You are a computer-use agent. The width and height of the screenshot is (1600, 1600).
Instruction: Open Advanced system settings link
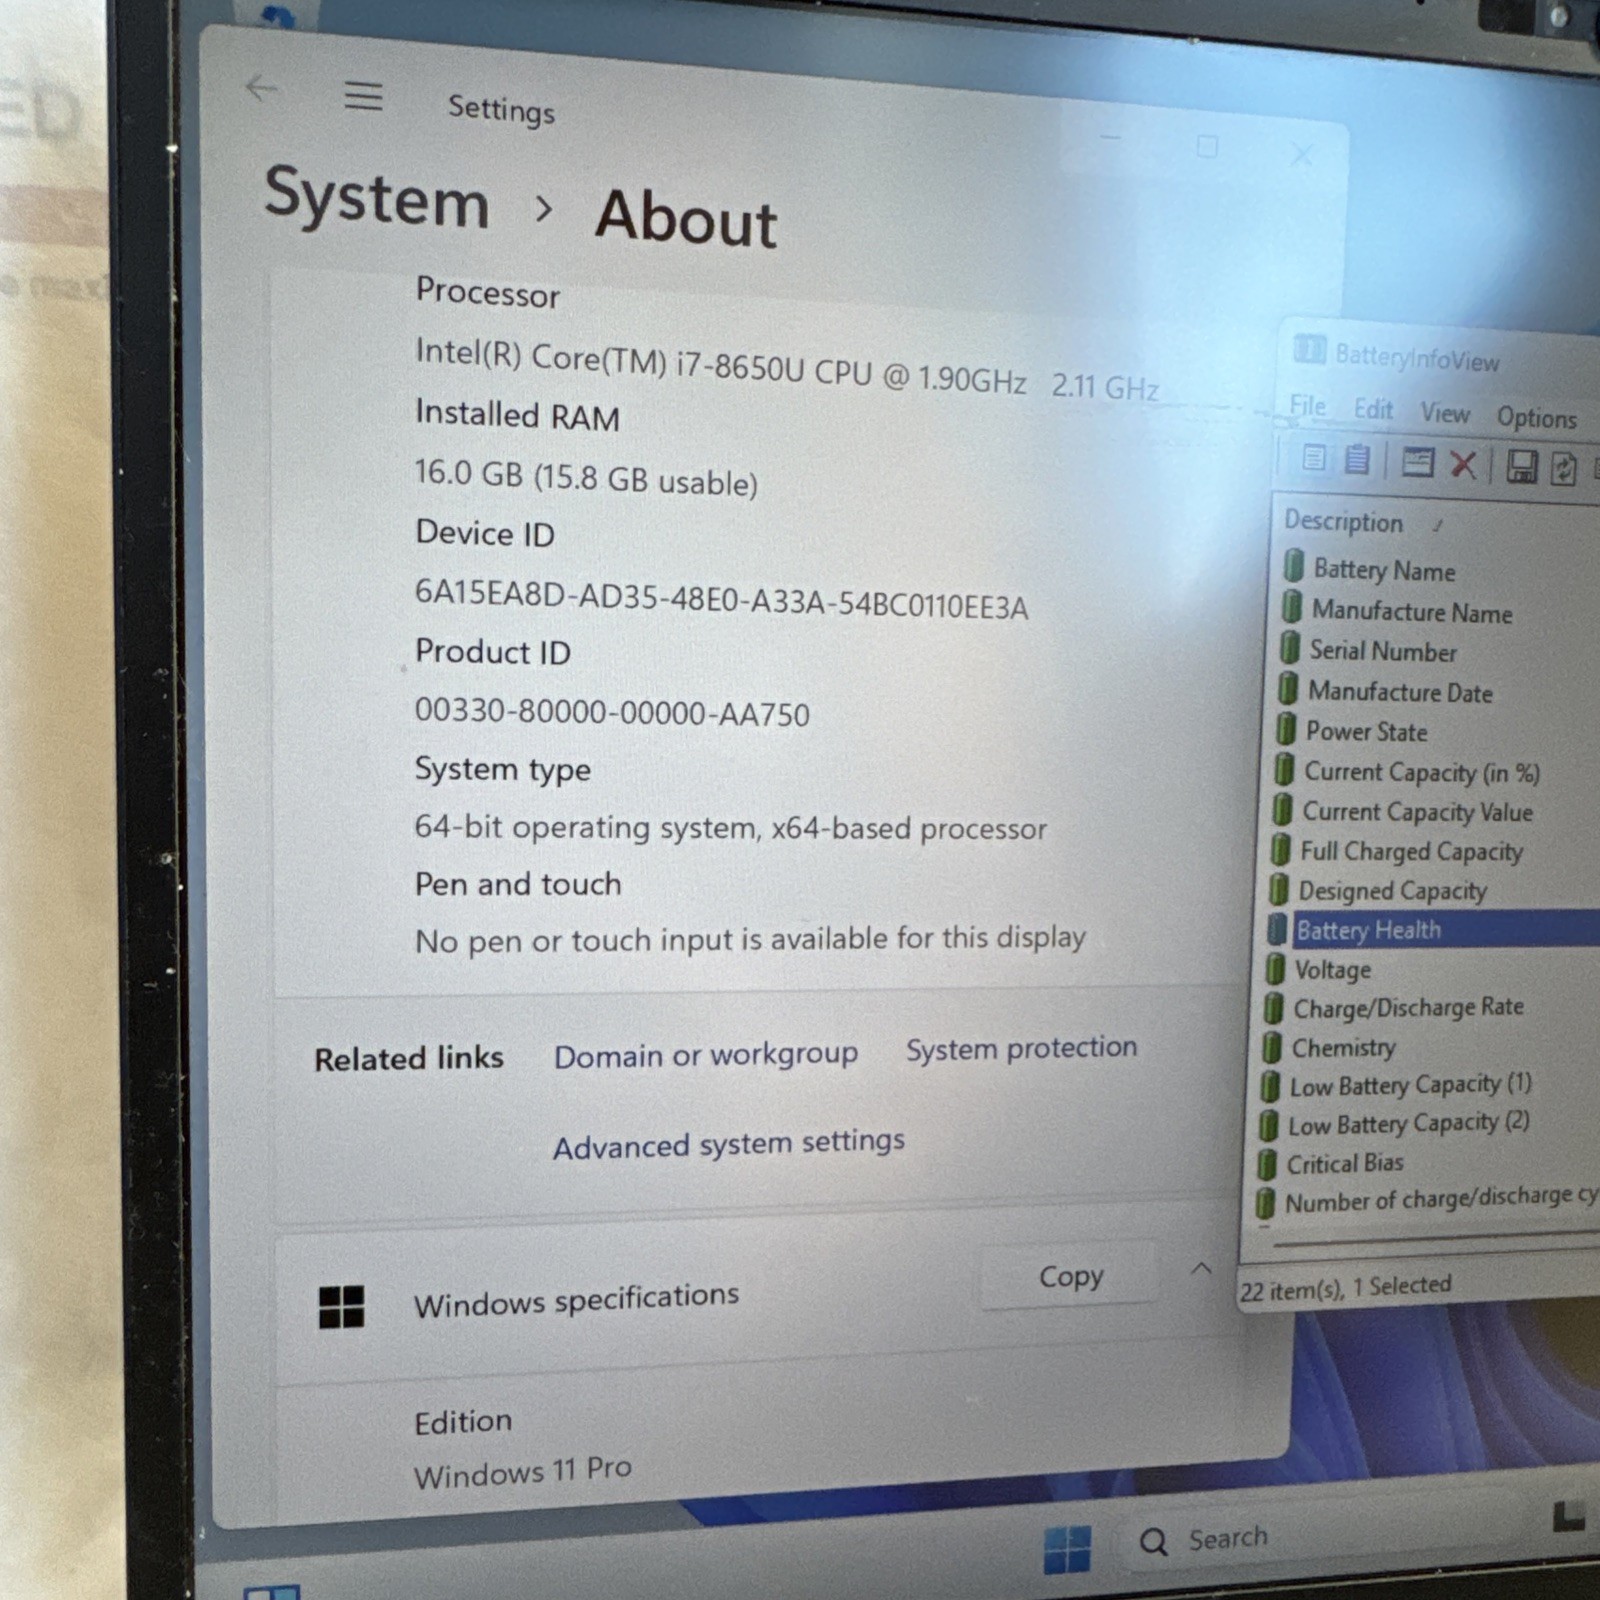[x=729, y=1143]
